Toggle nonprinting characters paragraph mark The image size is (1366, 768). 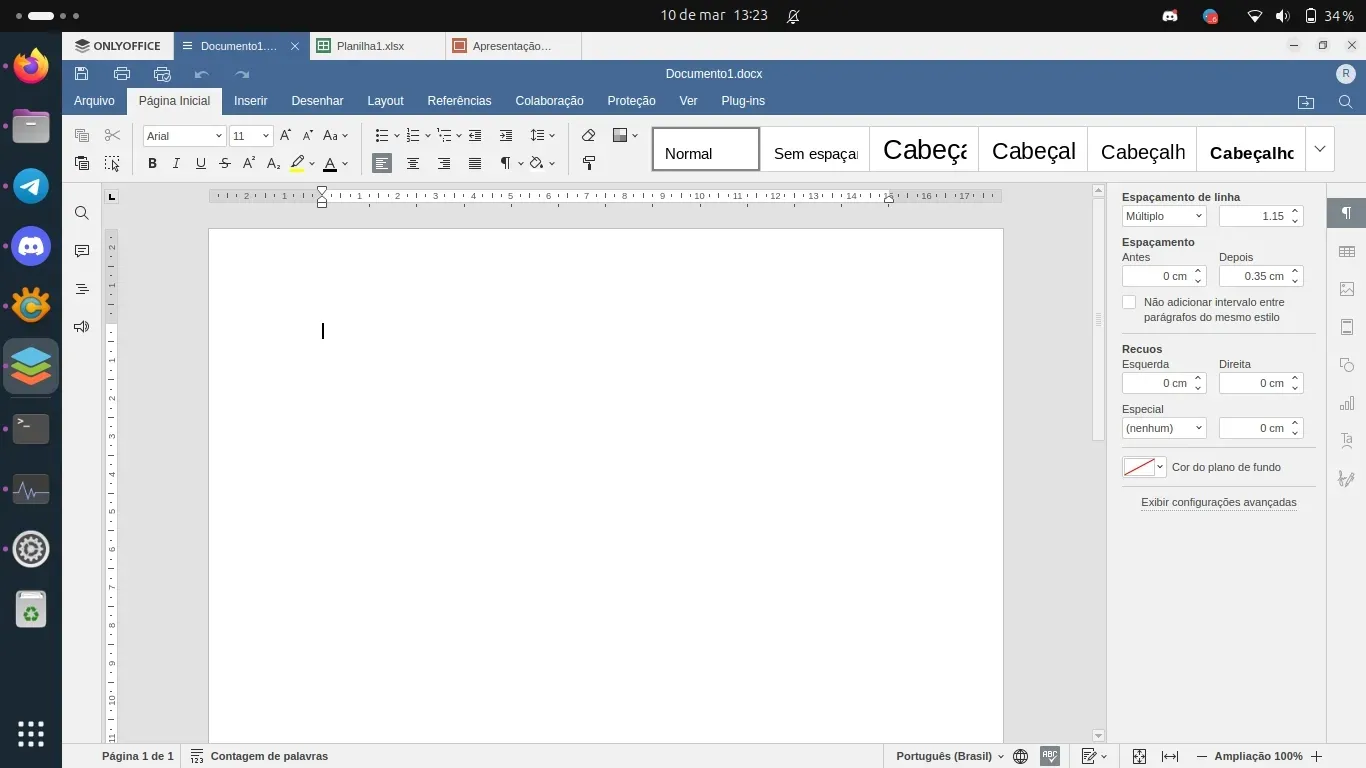[506, 164]
